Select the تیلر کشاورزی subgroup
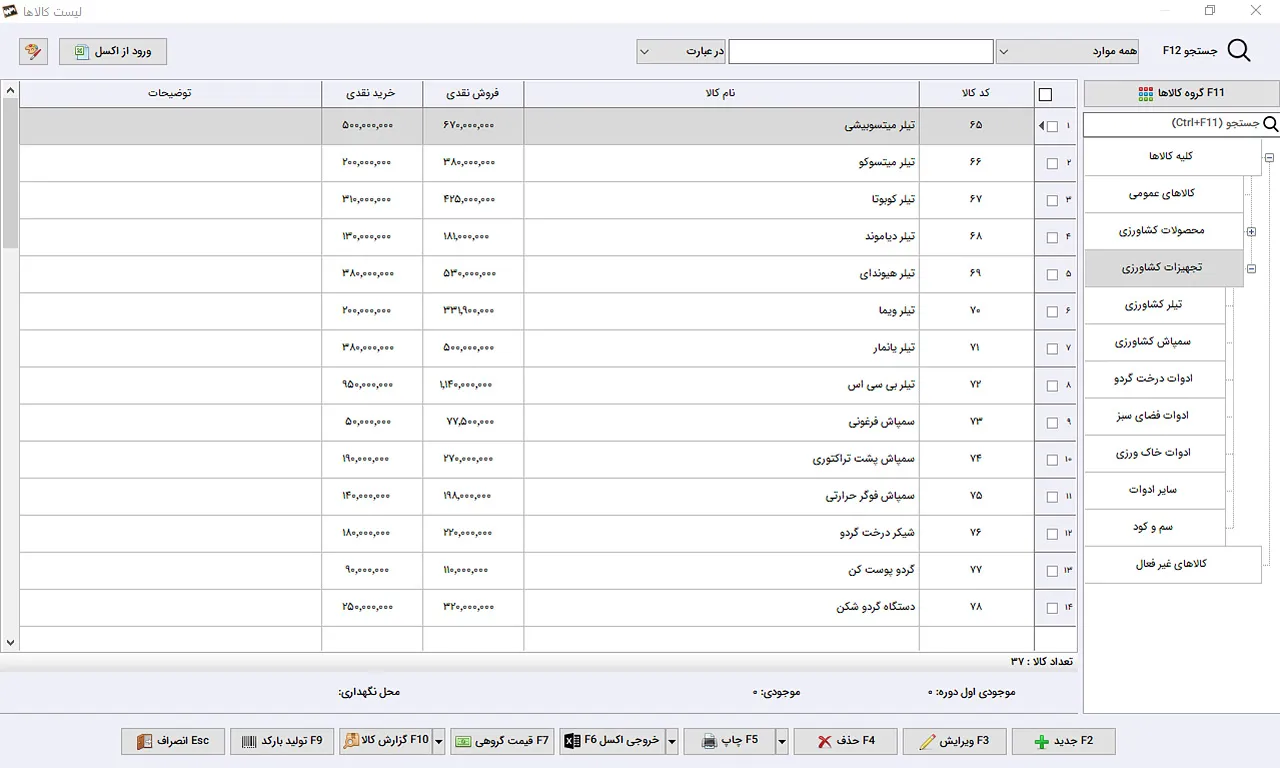Viewport: 1280px width, 768px height. click(x=1155, y=305)
